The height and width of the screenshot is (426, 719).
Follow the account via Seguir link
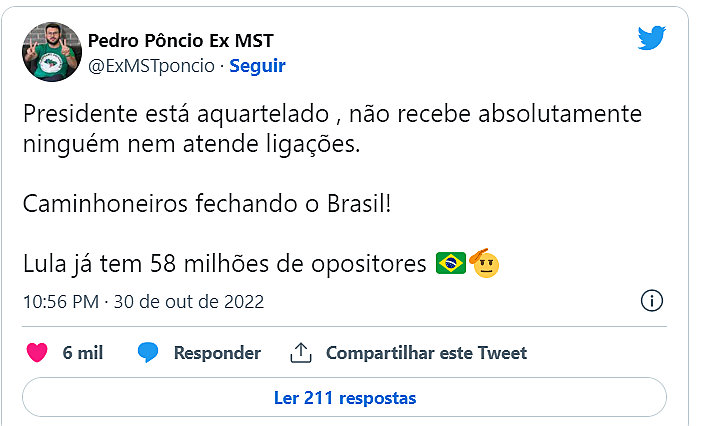(257, 66)
